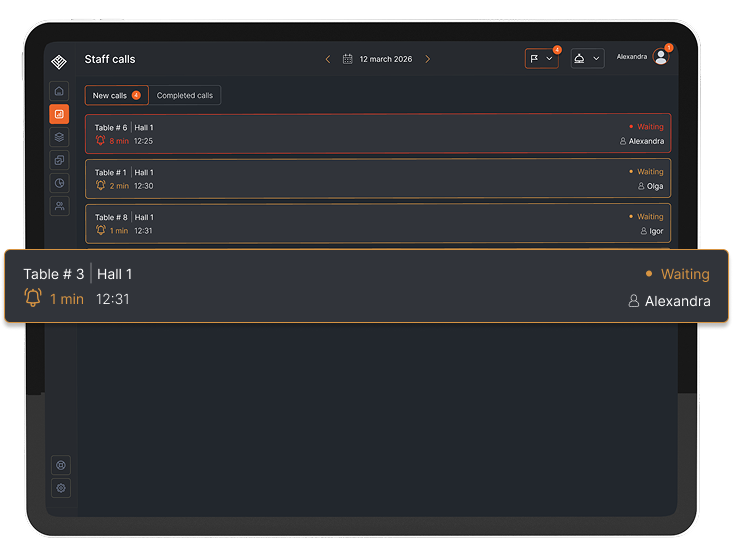733x557 pixels.
Task: Open the stacked layers sidebar icon
Action: 59,137
